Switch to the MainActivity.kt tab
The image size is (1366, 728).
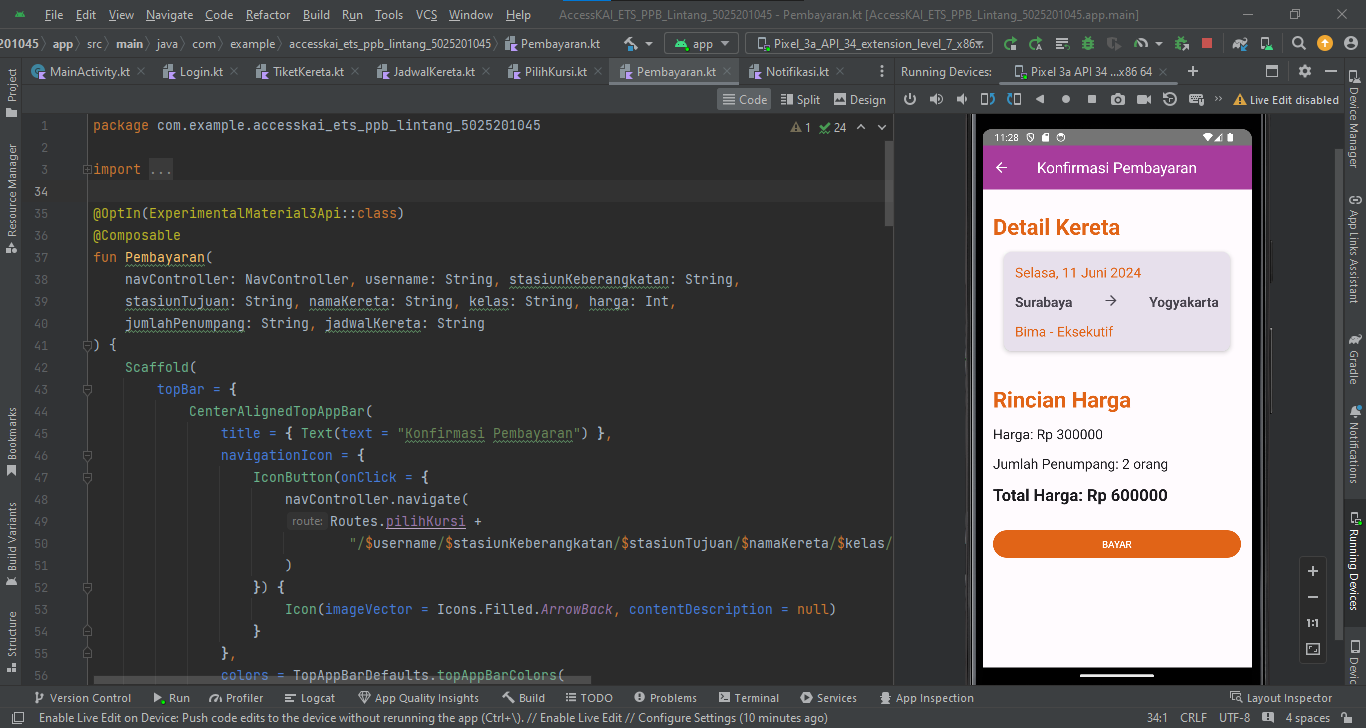tap(89, 72)
